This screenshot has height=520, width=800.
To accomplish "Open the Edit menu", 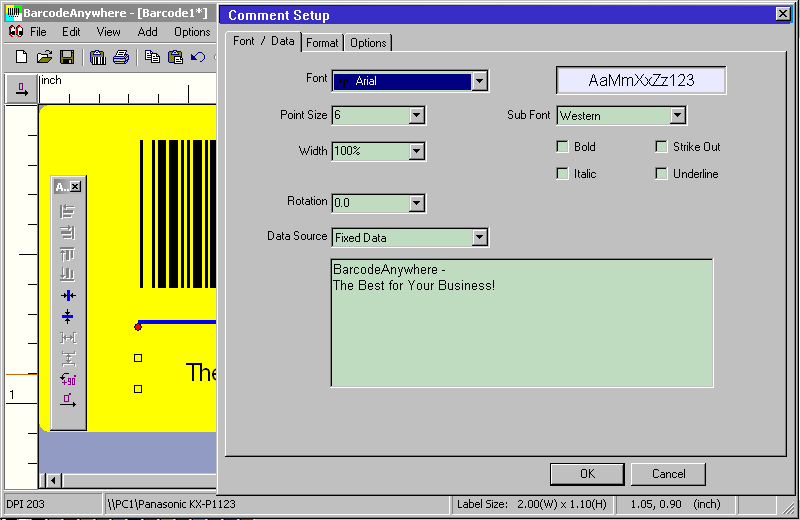I will coord(71,32).
